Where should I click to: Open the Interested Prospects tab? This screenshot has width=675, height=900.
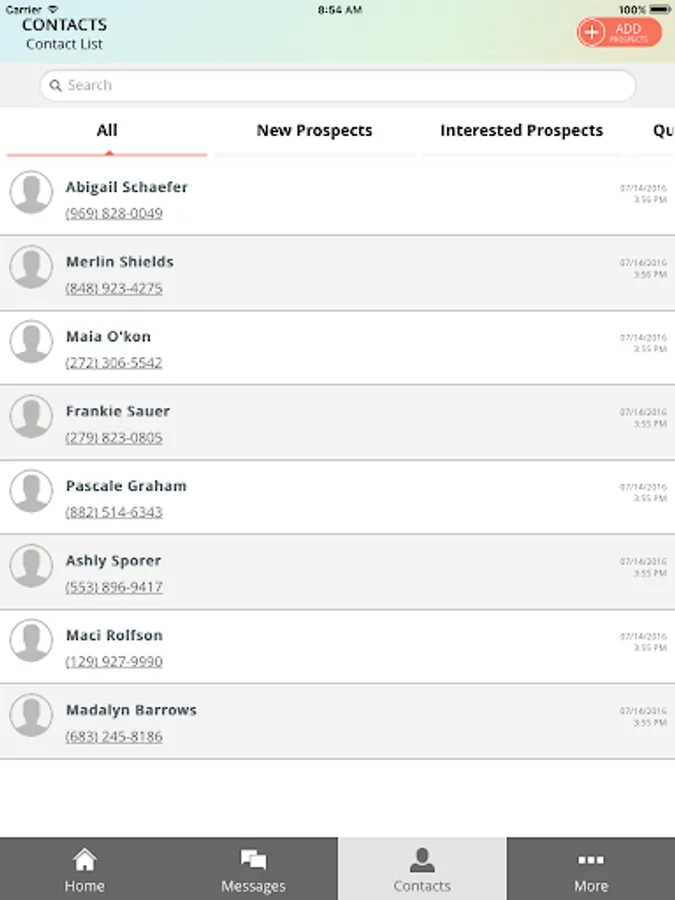click(x=521, y=131)
